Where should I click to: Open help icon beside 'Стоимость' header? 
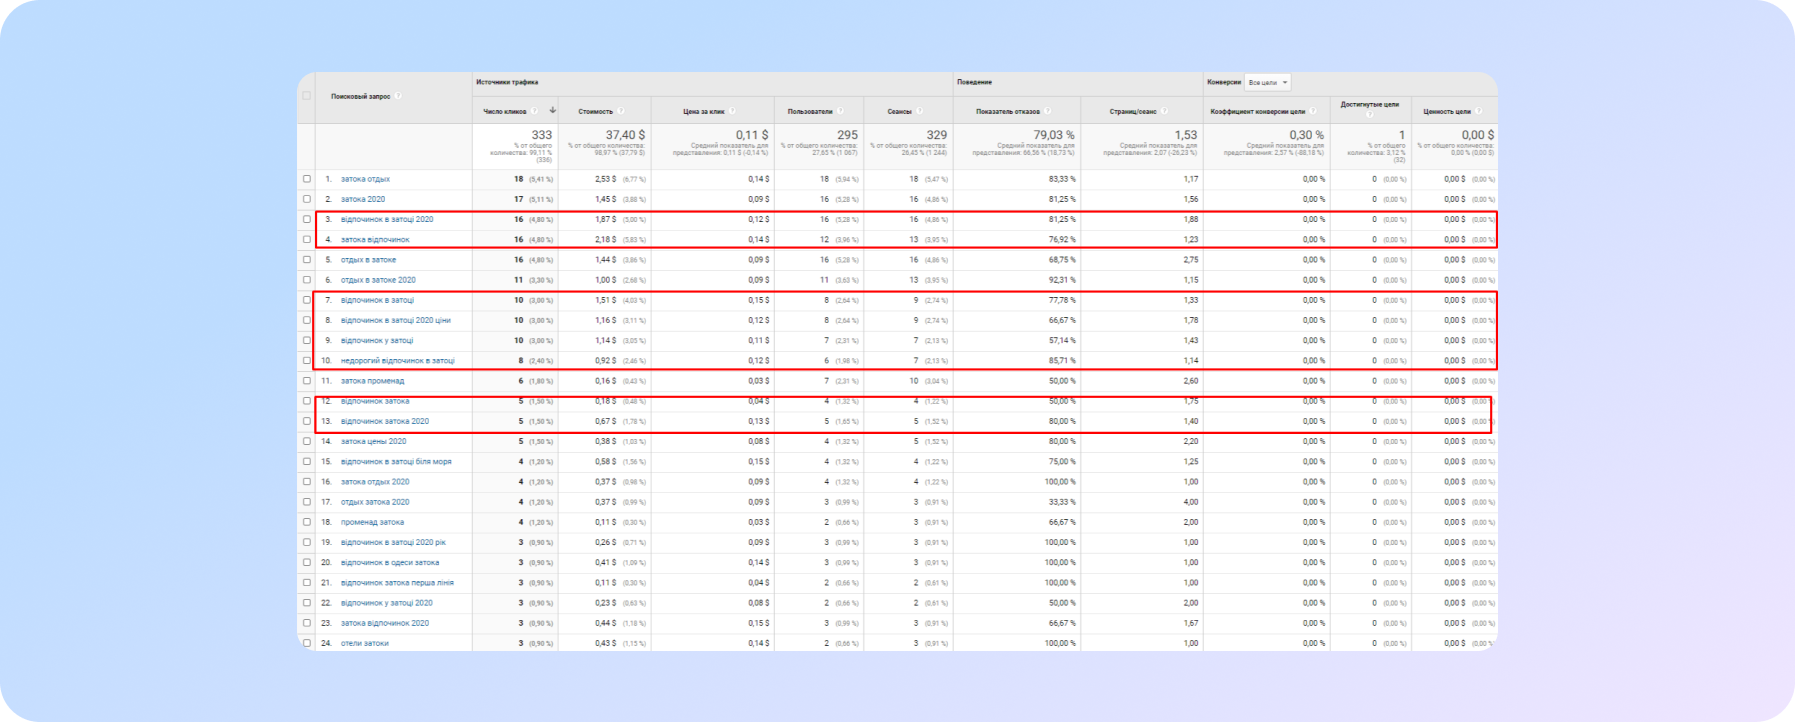coord(620,111)
